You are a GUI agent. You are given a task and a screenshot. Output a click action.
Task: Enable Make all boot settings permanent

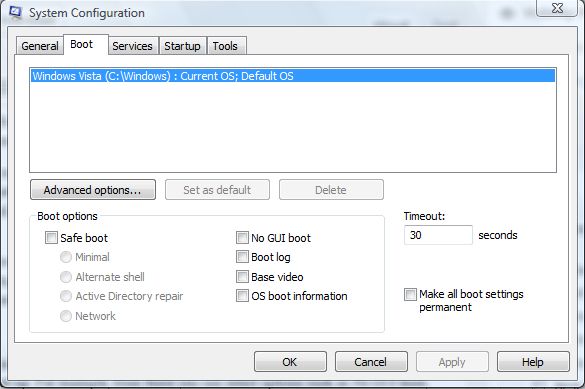click(x=410, y=294)
